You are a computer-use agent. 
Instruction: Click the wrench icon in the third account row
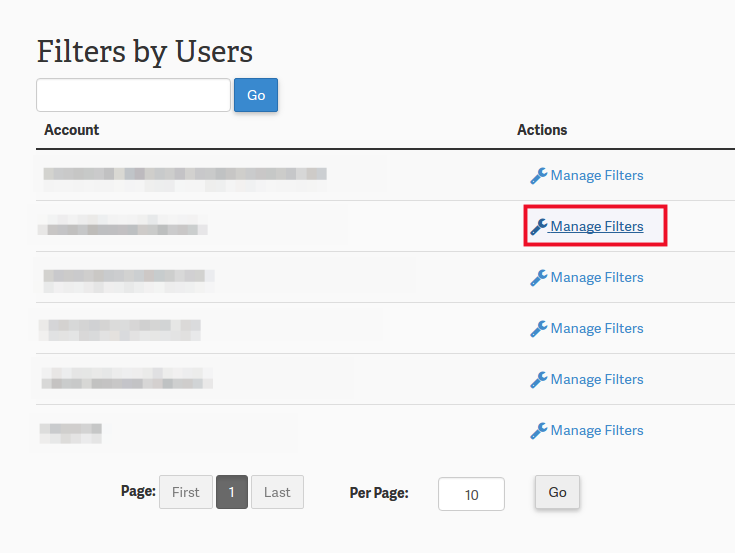click(x=538, y=278)
